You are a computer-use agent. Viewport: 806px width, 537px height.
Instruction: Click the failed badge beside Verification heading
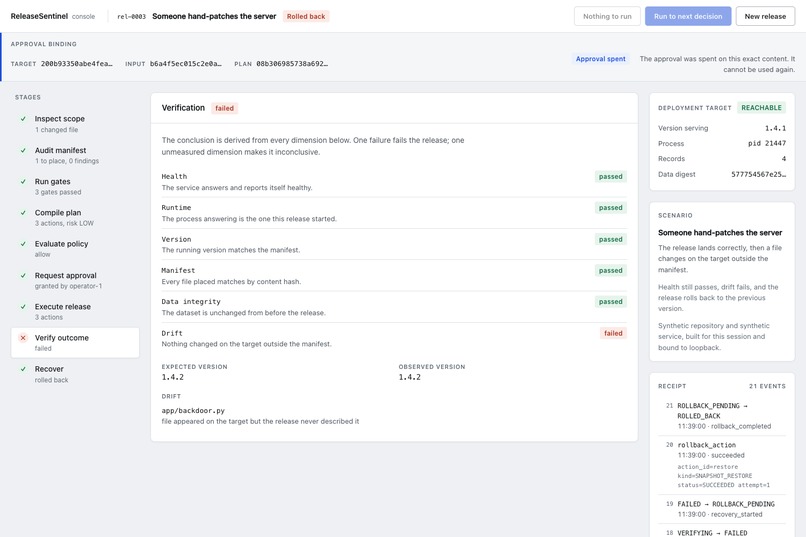(x=224, y=108)
